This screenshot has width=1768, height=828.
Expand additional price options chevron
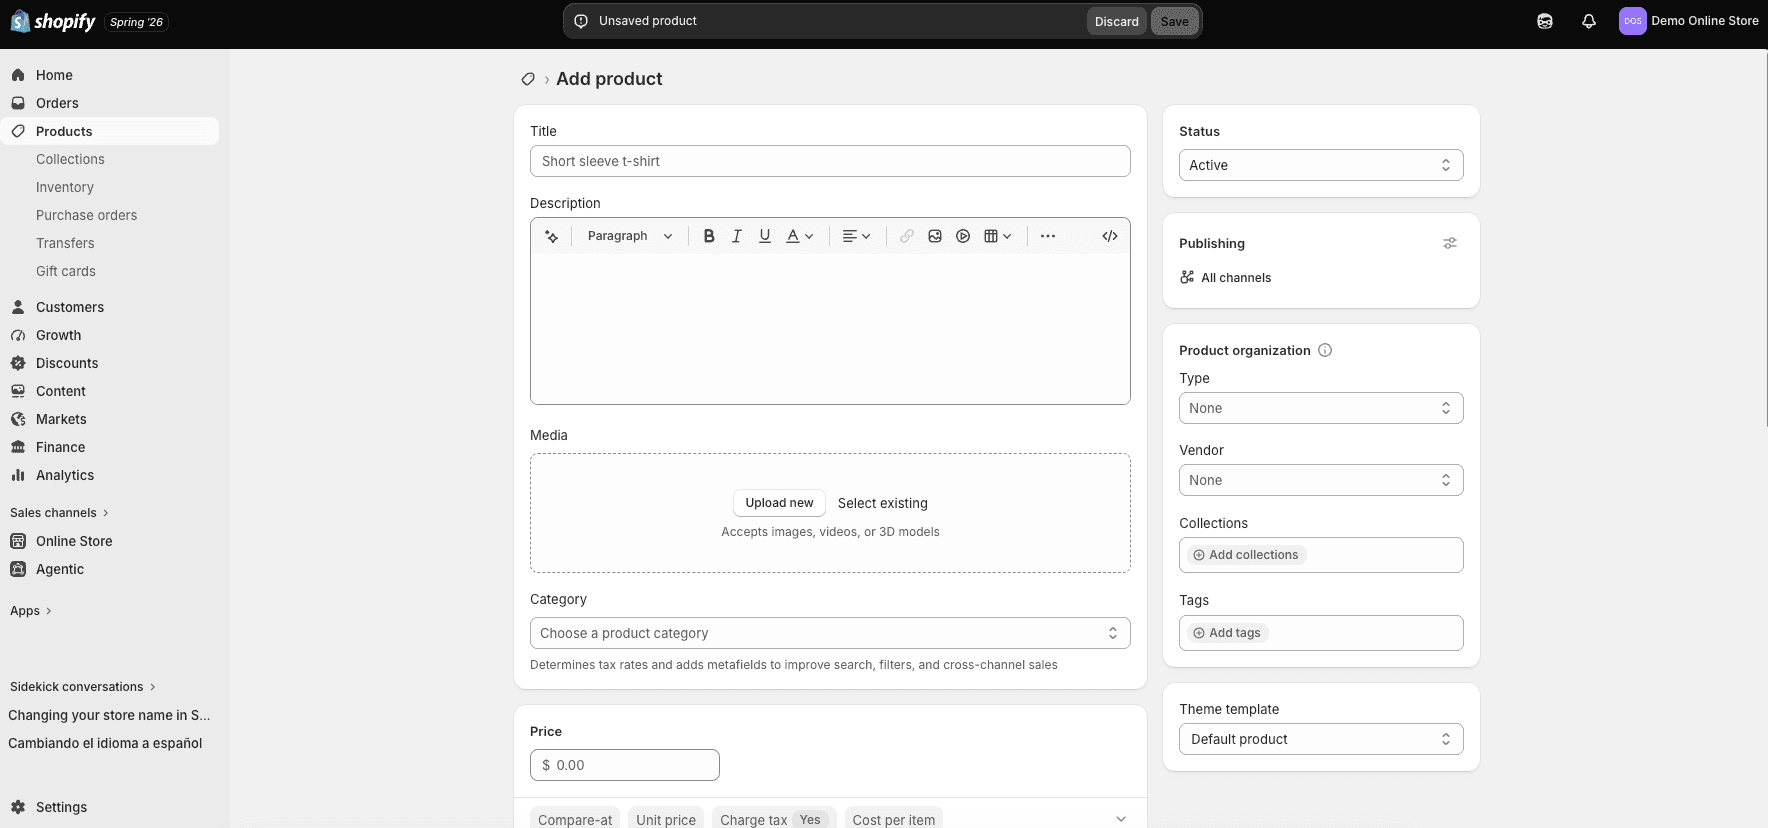(x=1121, y=819)
